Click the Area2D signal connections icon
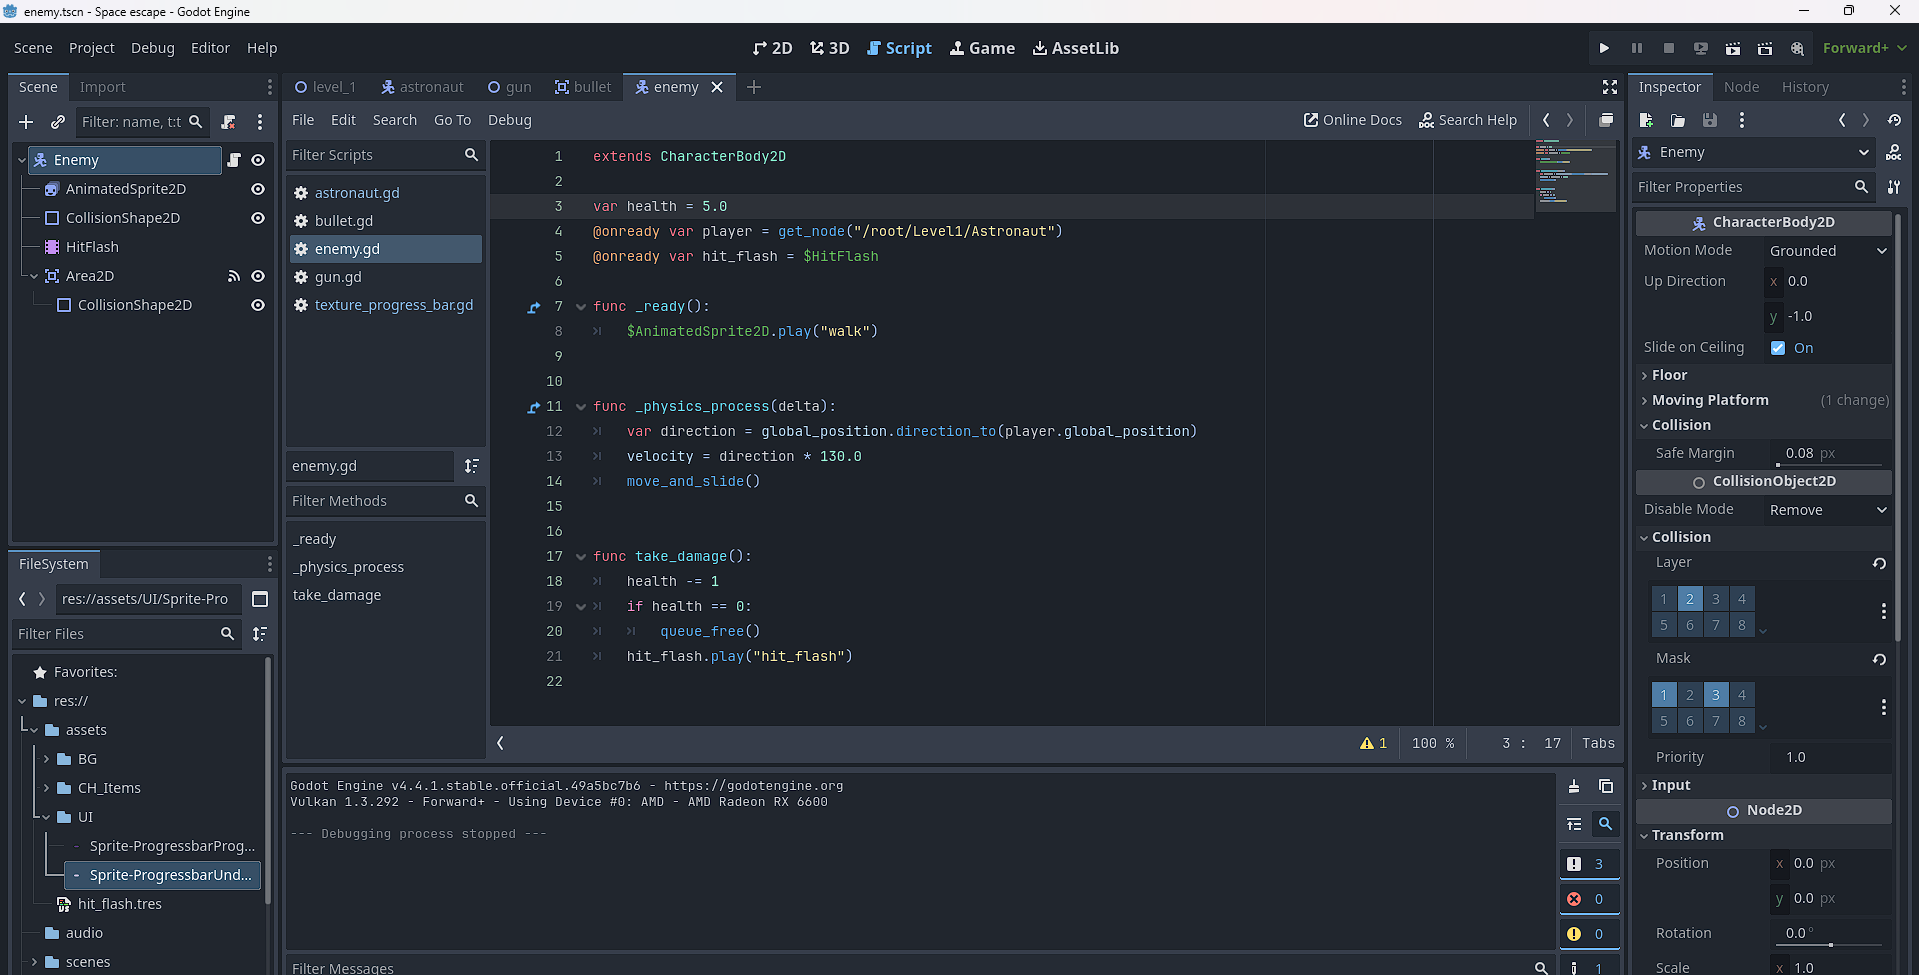1919x975 pixels. coord(234,276)
